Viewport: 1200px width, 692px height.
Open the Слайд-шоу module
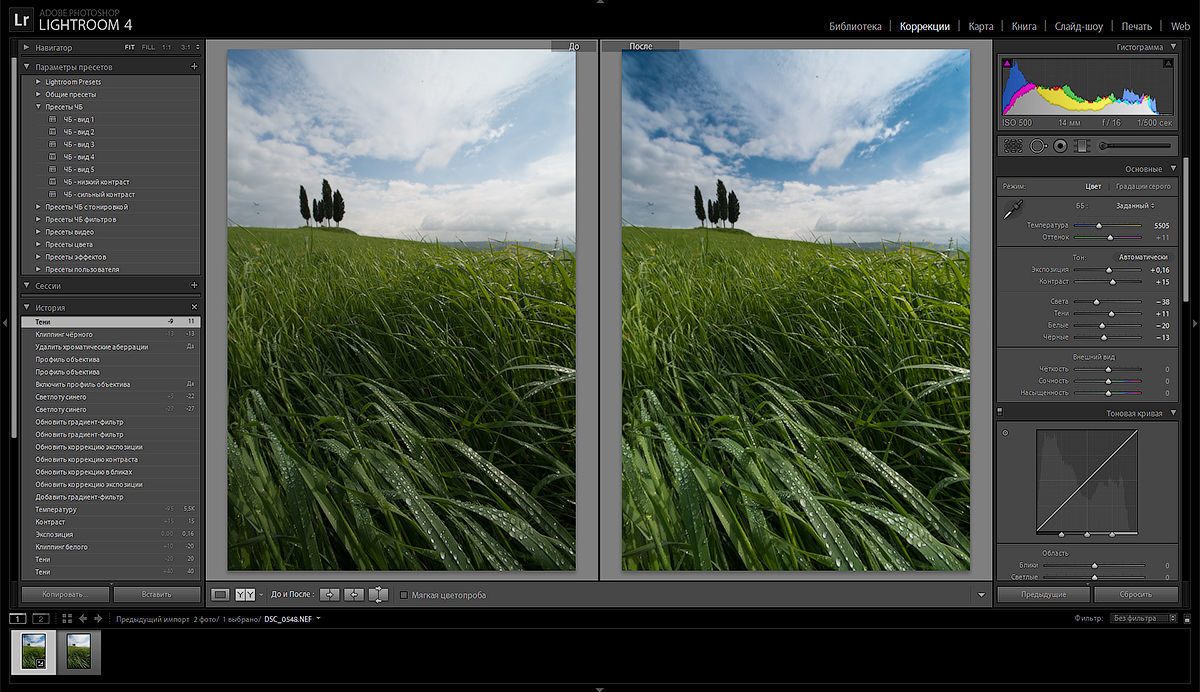(x=1079, y=26)
